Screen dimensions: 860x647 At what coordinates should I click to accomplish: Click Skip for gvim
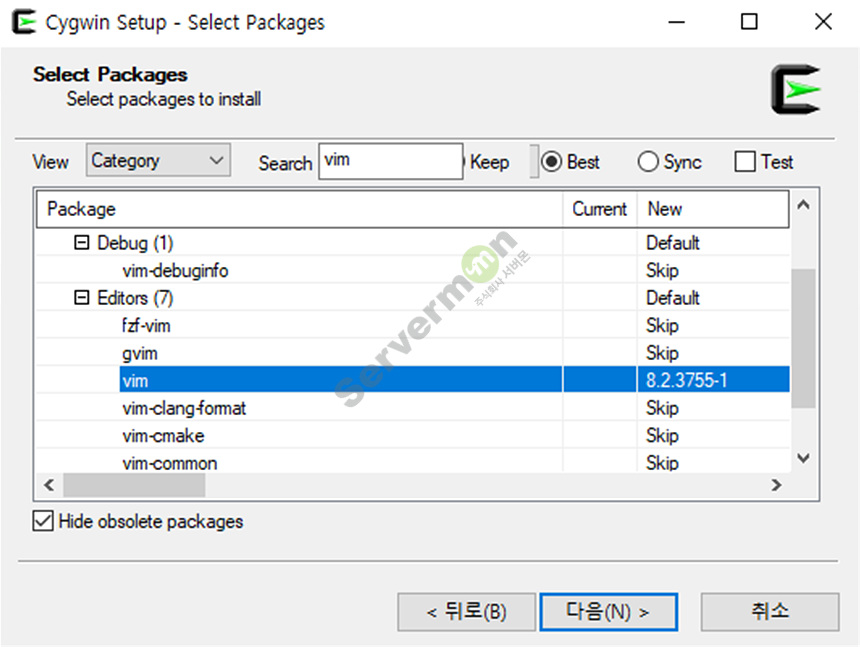click(662, 353)
